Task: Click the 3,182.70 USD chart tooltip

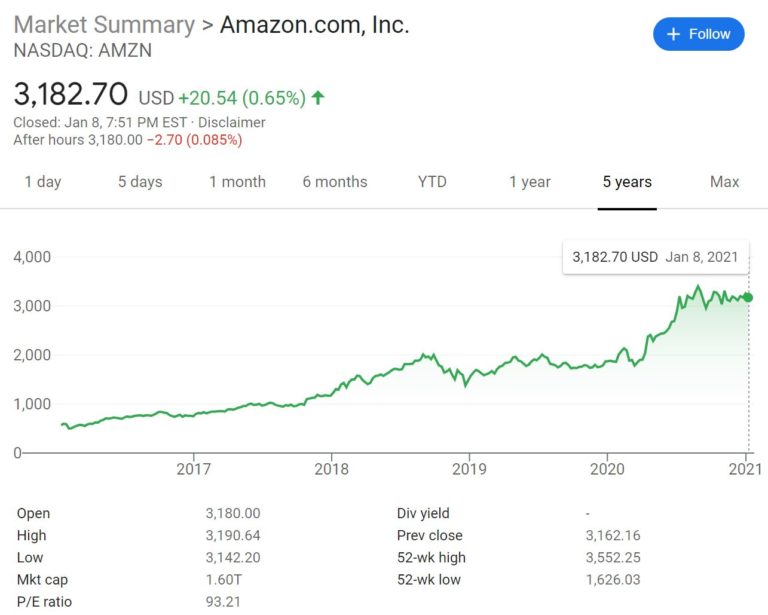Action: (655, 257)
